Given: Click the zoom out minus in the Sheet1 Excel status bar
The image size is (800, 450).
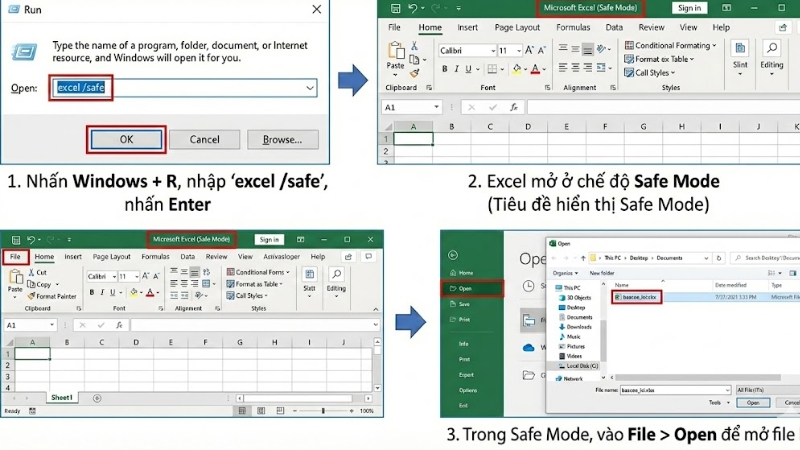Looking at the screenshot, I should coord(295,411).
